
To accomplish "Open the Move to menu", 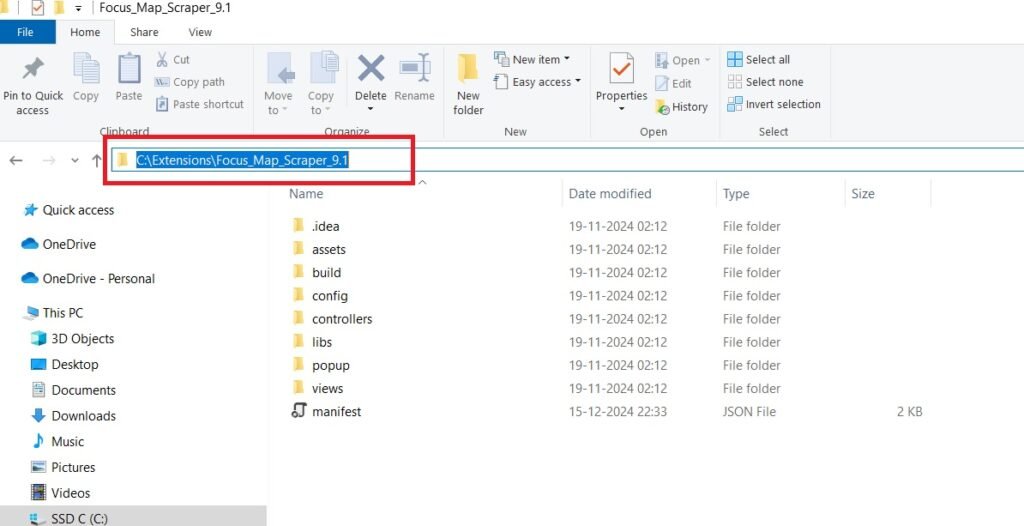I will click(x=278, y=85).
